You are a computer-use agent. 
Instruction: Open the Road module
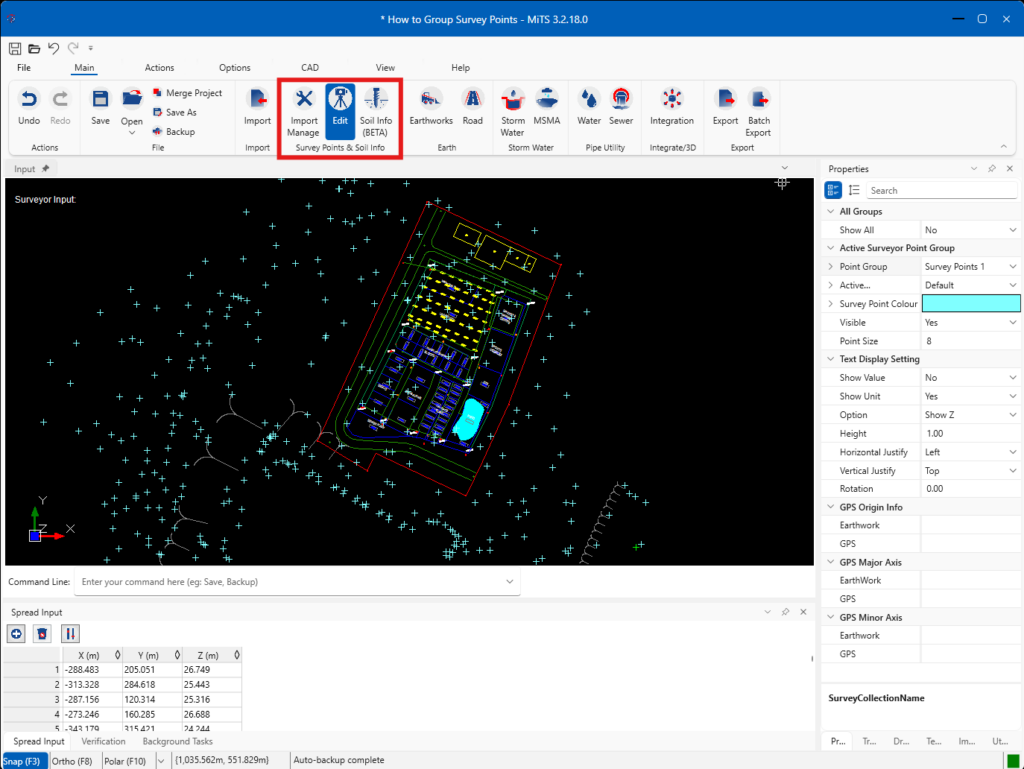click(472, 107)
